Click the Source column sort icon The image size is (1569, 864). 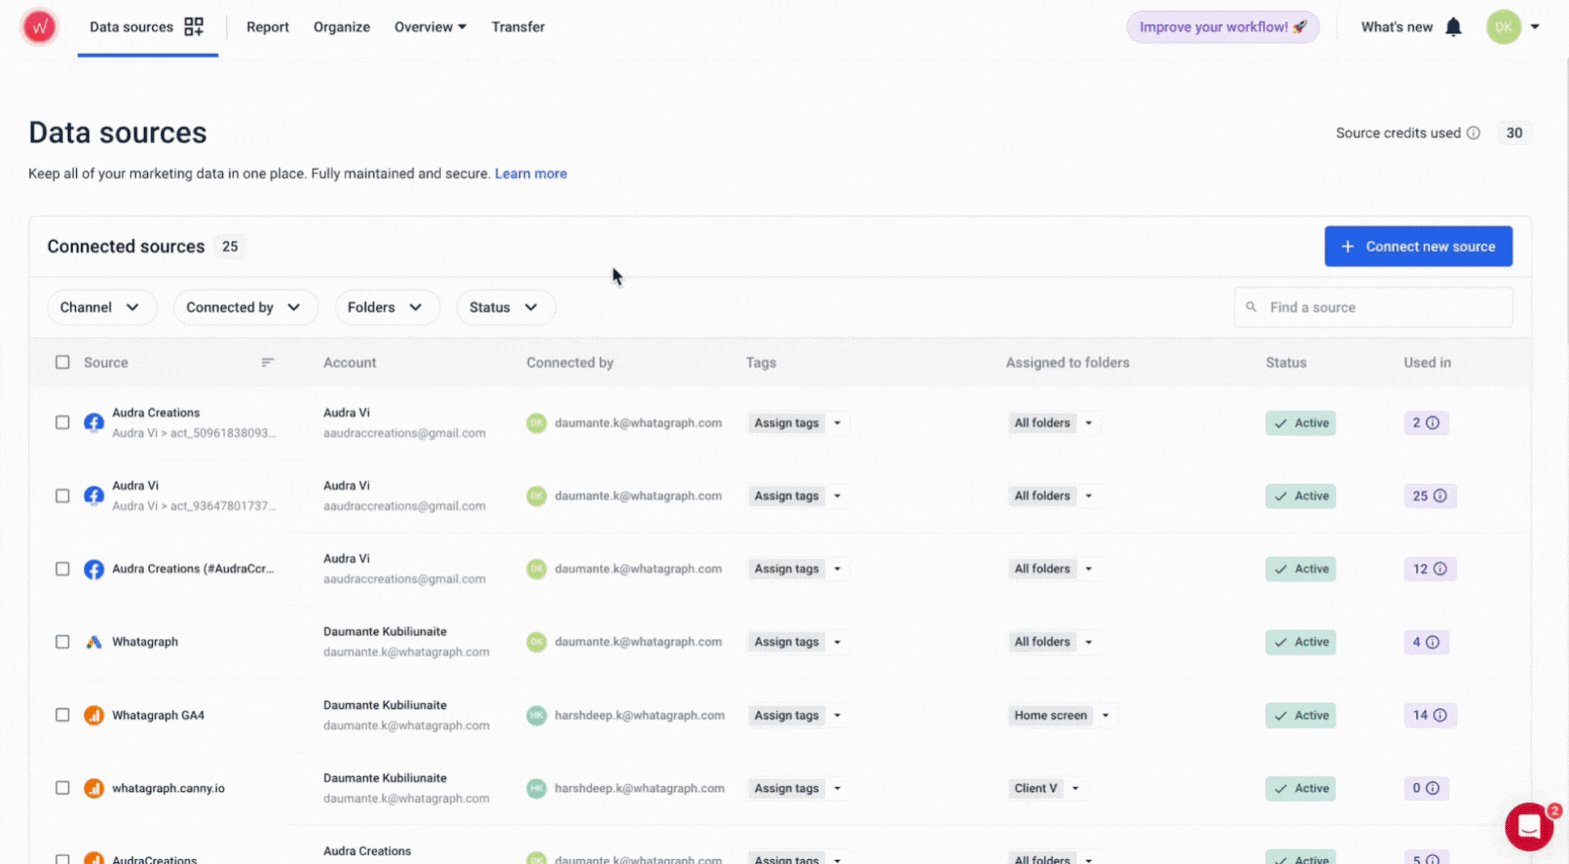point(267,362)
